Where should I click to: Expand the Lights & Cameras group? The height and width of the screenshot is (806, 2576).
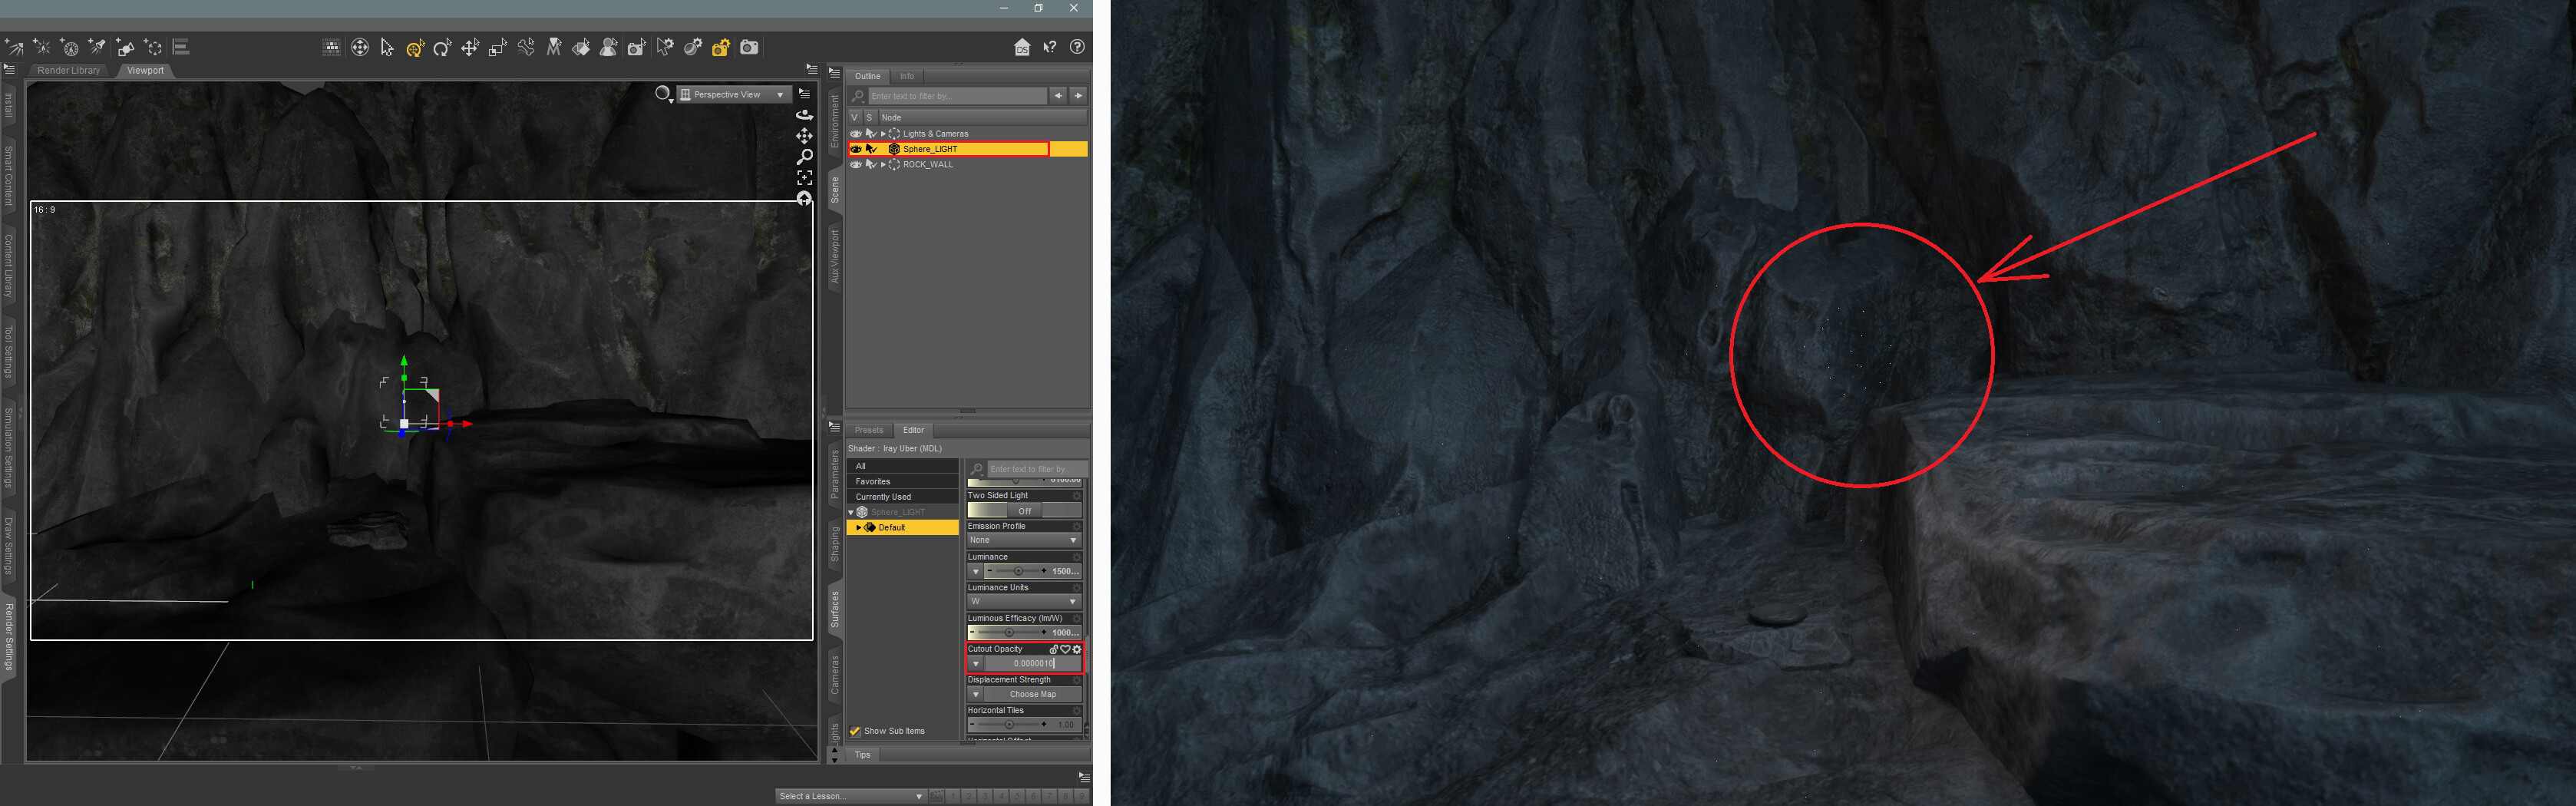[x=883, y=134]
